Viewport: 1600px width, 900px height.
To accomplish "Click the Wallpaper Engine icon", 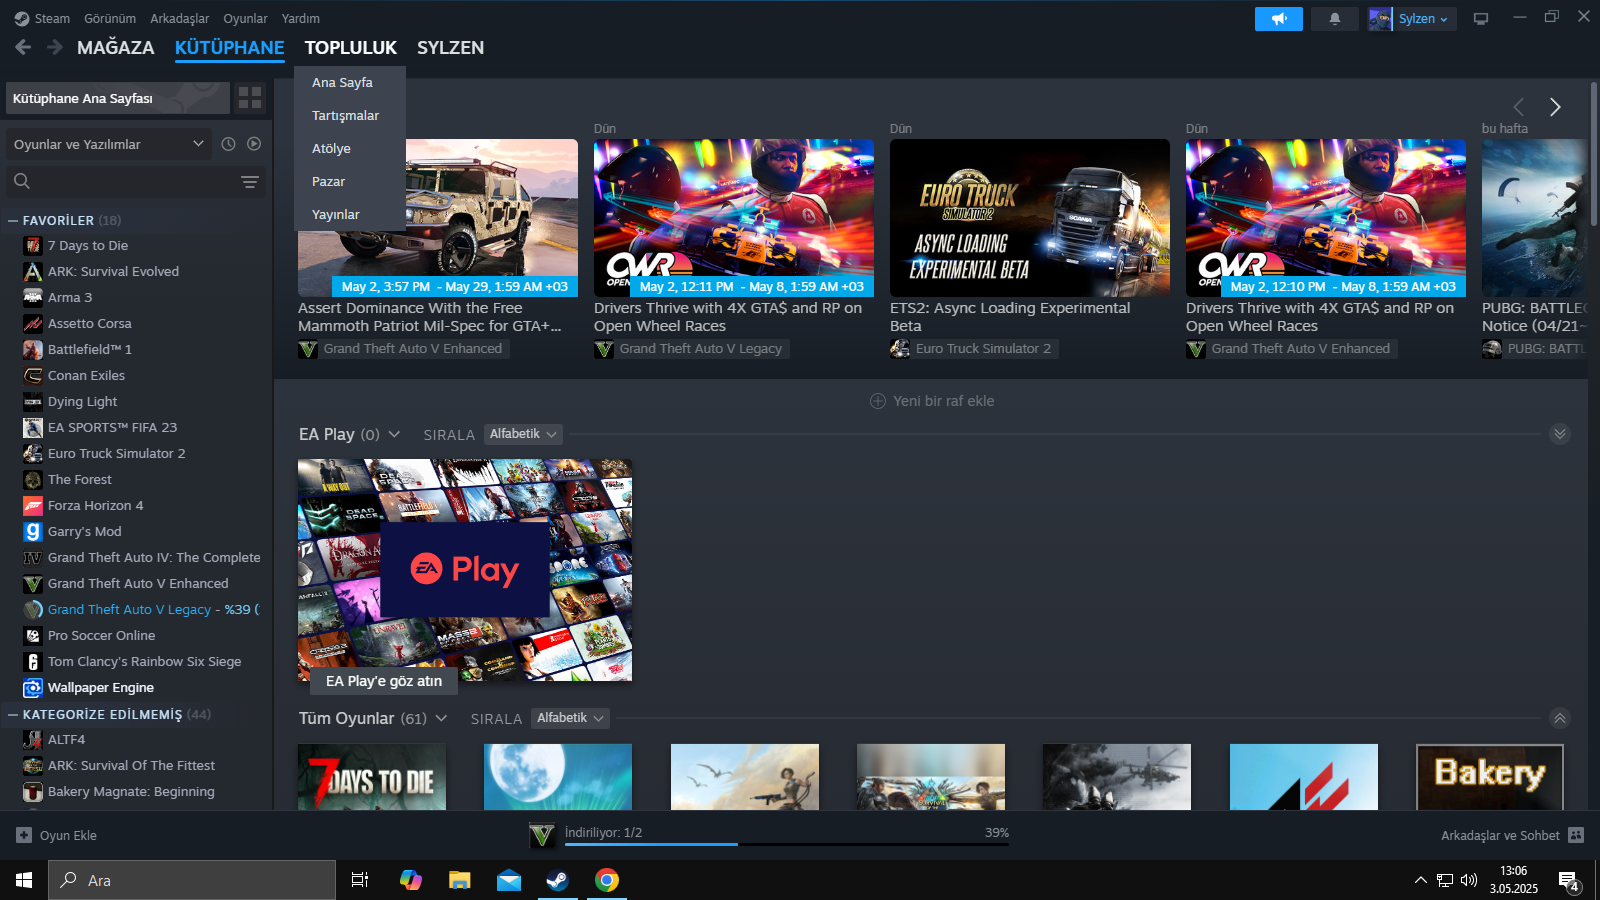I will coord(33,687).
